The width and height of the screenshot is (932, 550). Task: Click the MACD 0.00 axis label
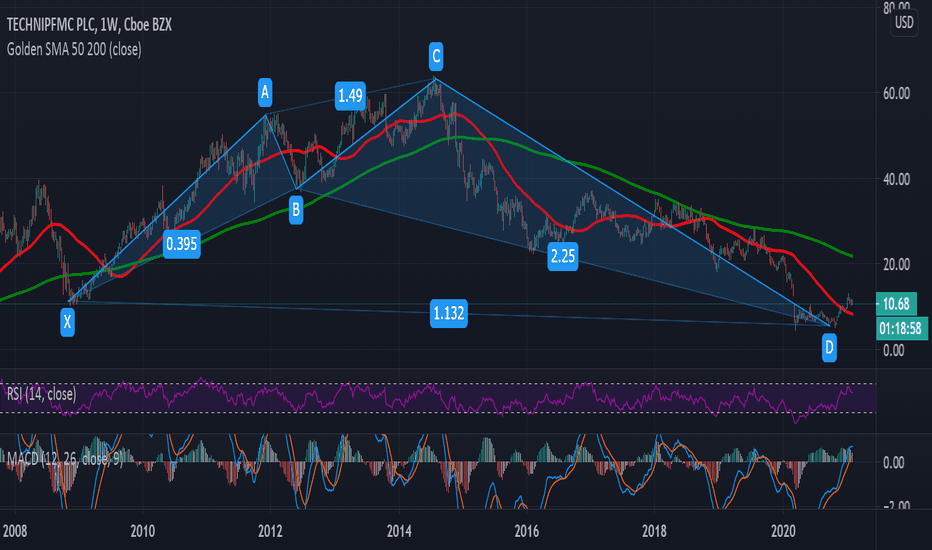[x=894, y=462]
